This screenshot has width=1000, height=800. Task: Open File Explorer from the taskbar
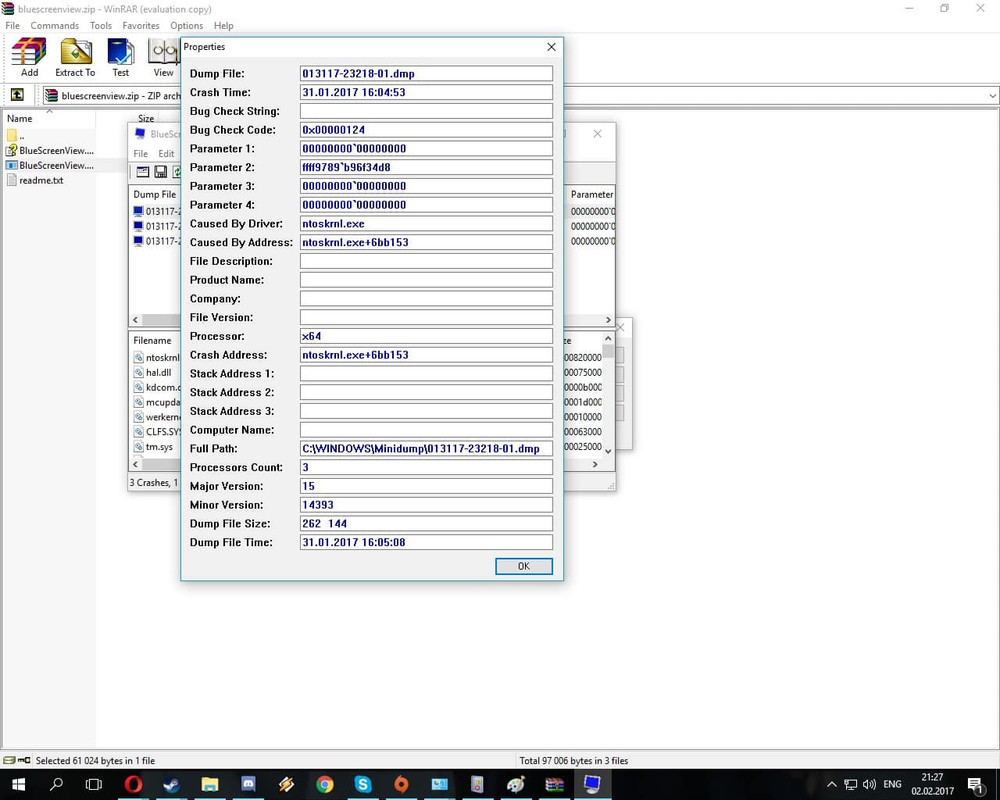(x=210, y=784)
